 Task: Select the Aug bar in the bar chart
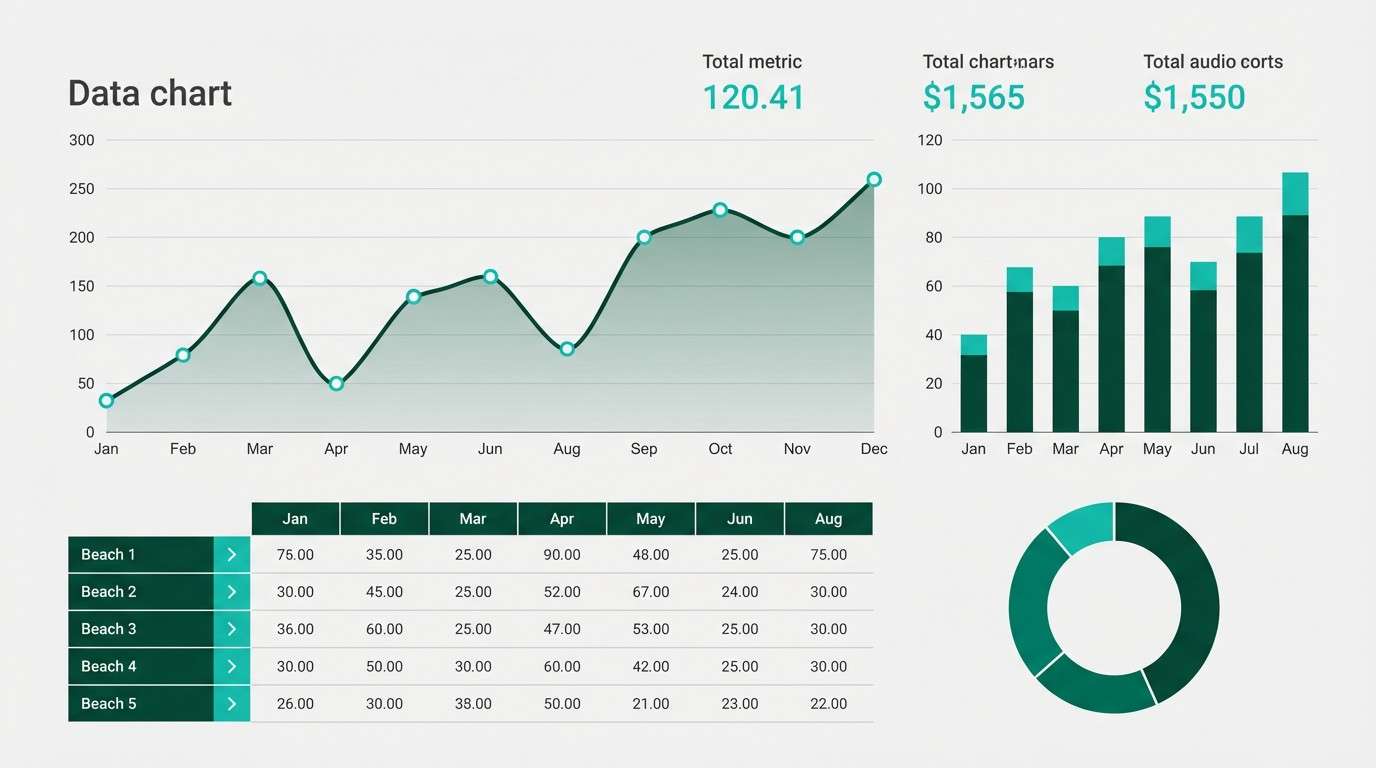point(1295,300)
